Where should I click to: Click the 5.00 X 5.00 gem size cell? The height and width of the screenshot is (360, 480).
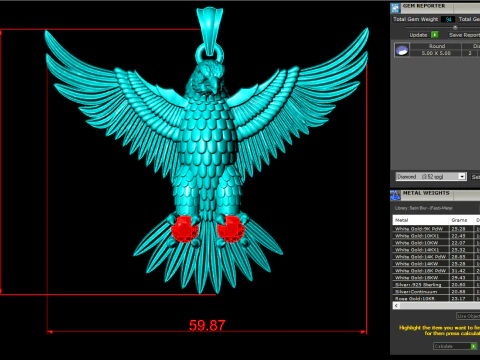[x=436, y=53]
